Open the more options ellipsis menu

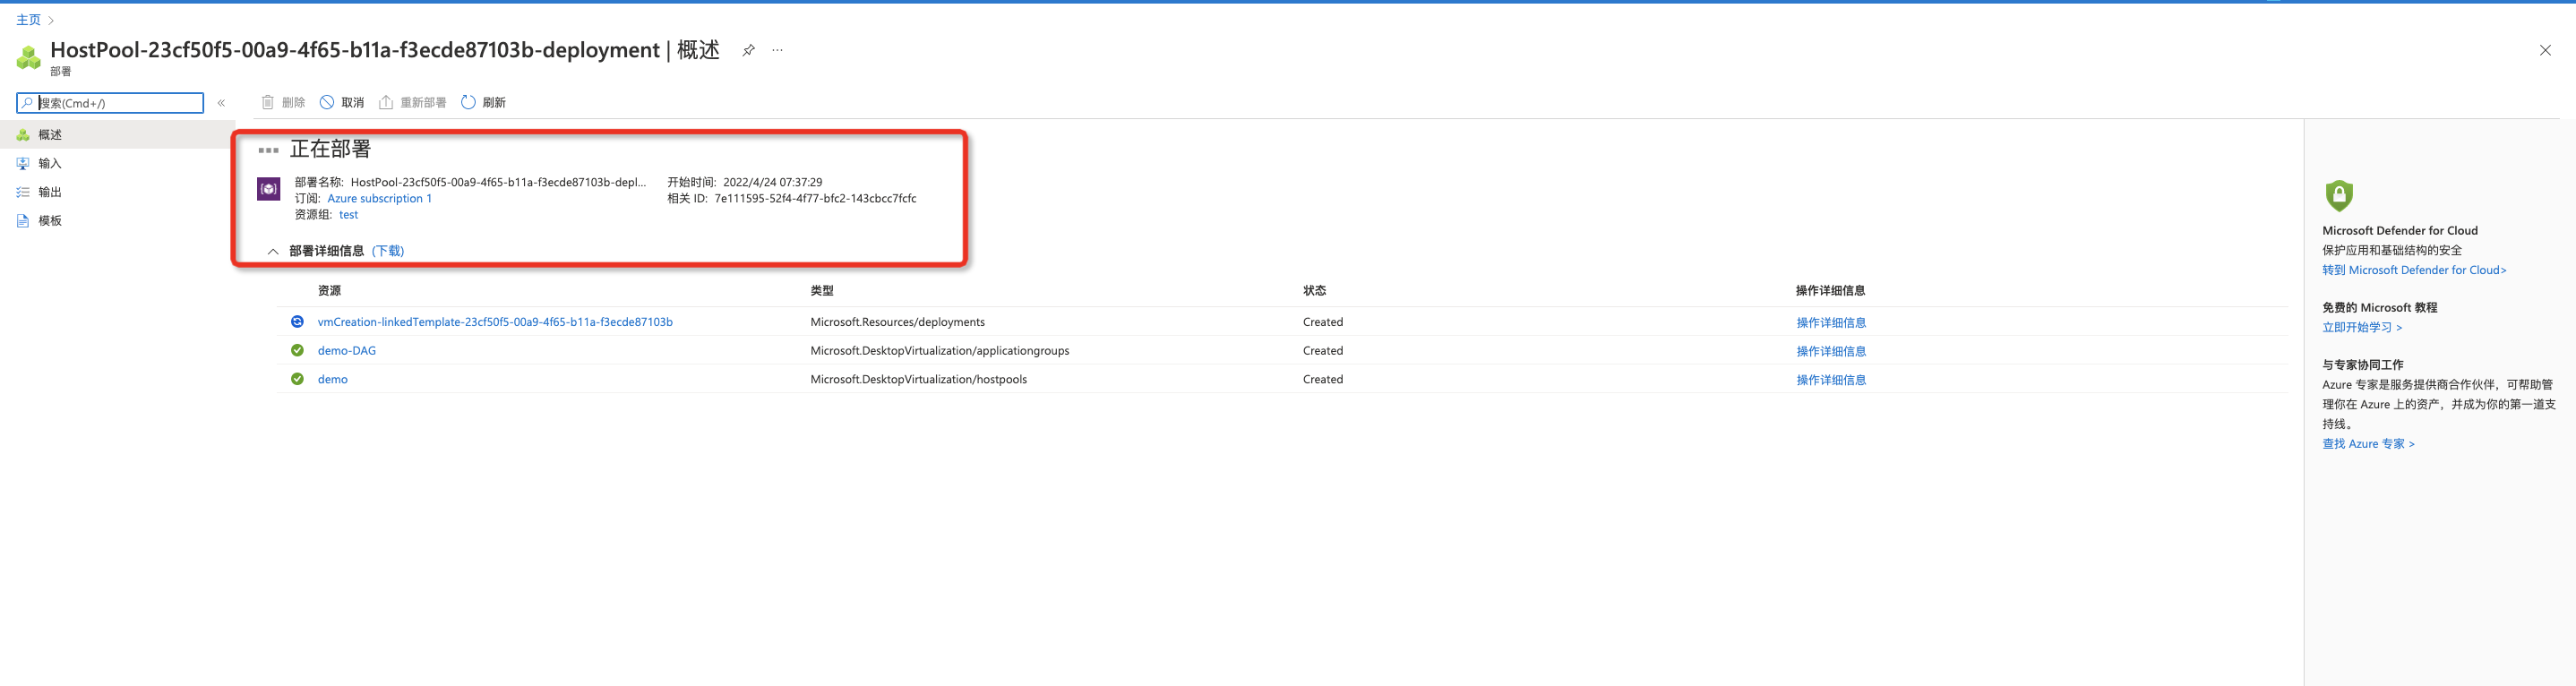click(x=777, y=50)
